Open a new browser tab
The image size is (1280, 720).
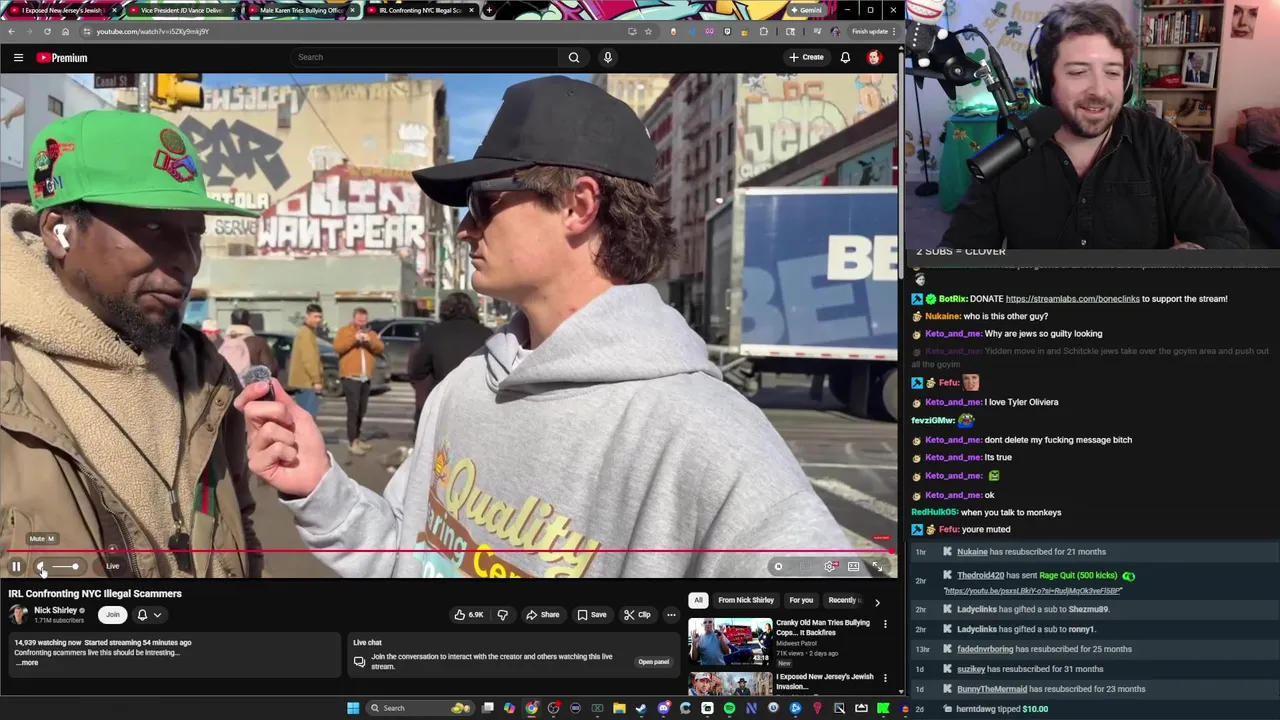click(488, 10)
